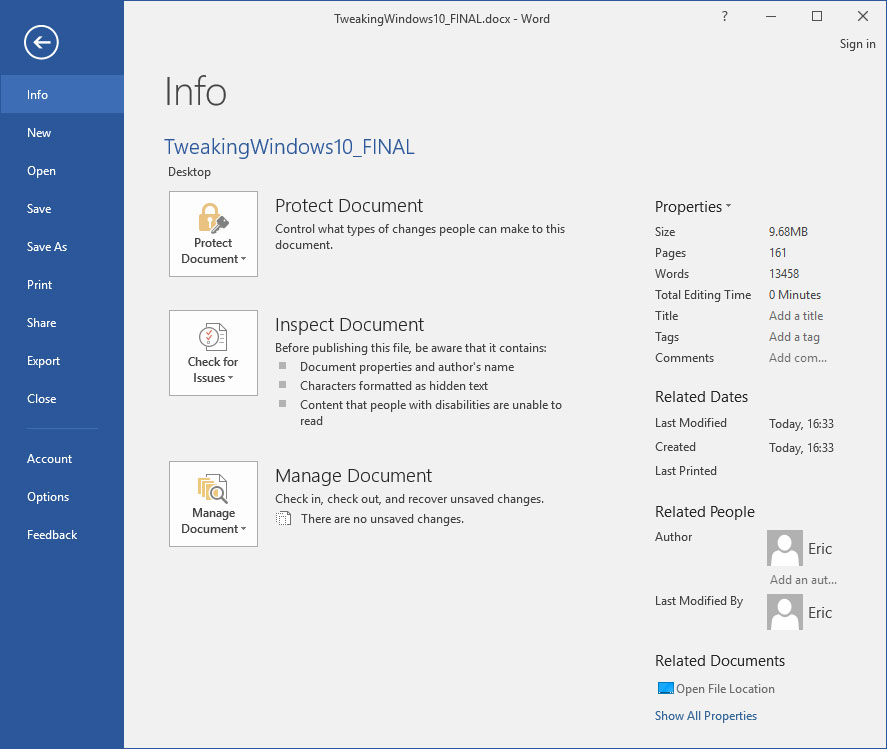Screen dimensions: 887x749
Task: Select Save As in the sidebar
Action: [x=62, y=247]
